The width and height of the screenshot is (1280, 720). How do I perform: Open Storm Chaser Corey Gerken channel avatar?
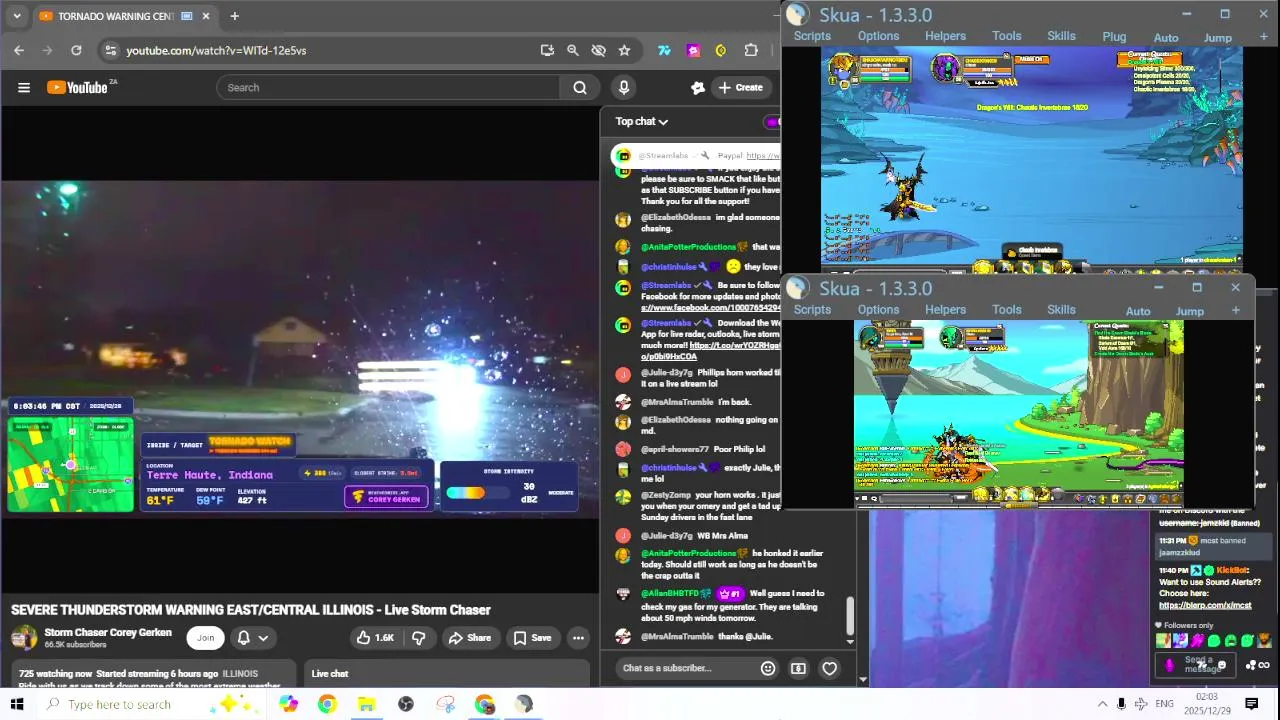(24, 638)
